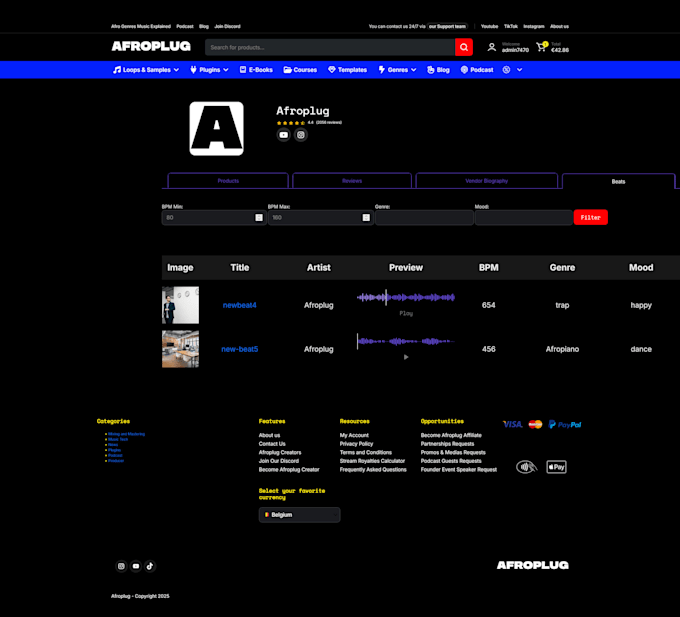Screen dimensions: 680x617
Task: Switch to the Reviews tab
Action: tap(352, 180)
